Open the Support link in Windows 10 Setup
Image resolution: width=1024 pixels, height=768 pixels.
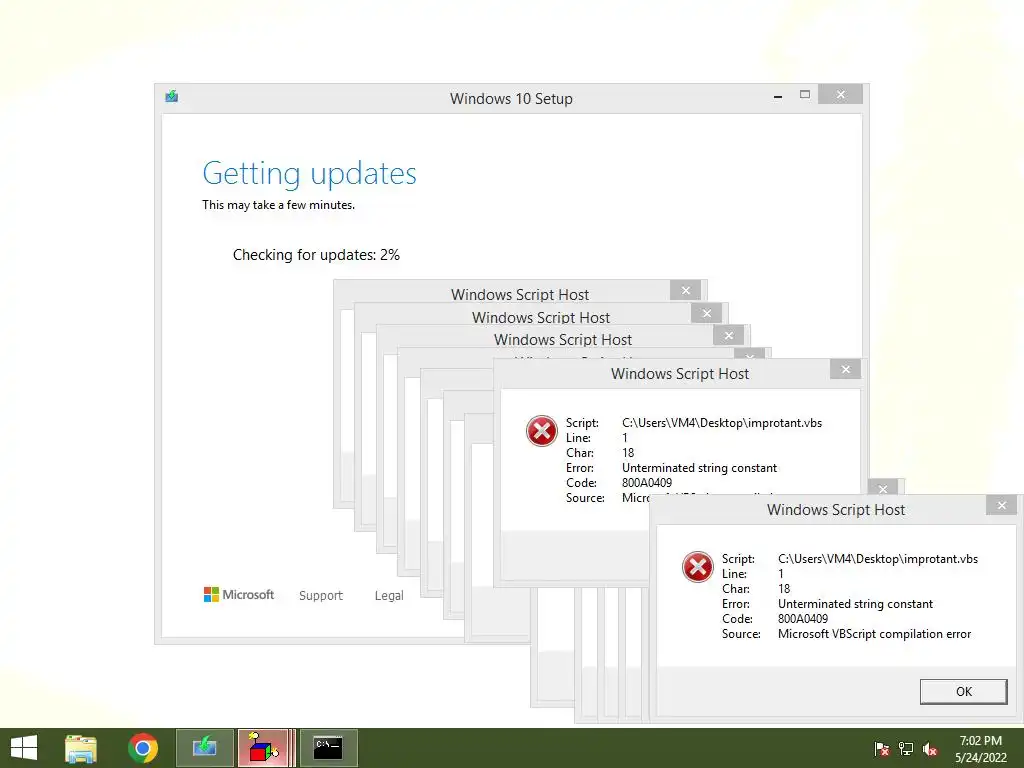click(321, 596)
